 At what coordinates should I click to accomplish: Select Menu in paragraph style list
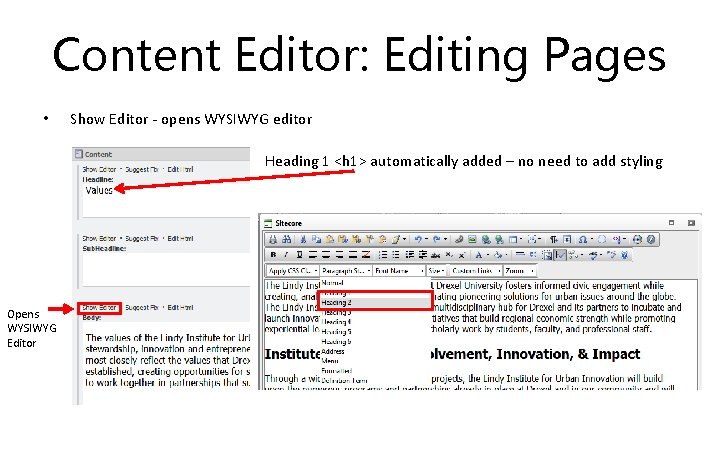coord(330,361)
